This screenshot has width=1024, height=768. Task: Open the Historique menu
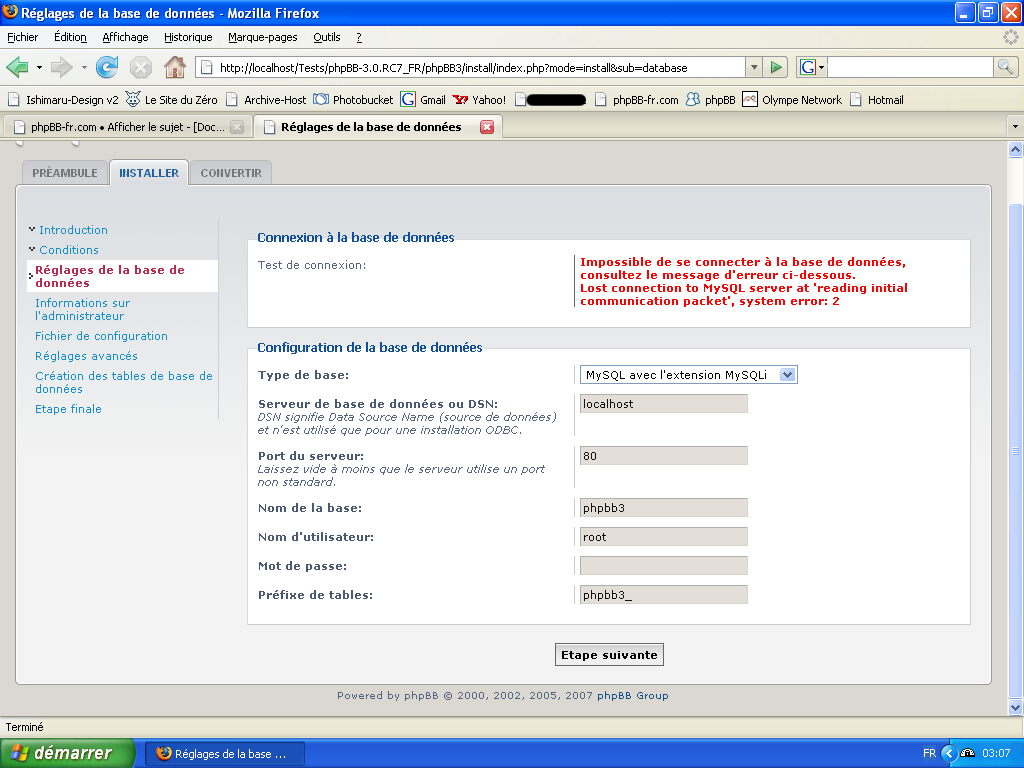click(x=188, y=37)
